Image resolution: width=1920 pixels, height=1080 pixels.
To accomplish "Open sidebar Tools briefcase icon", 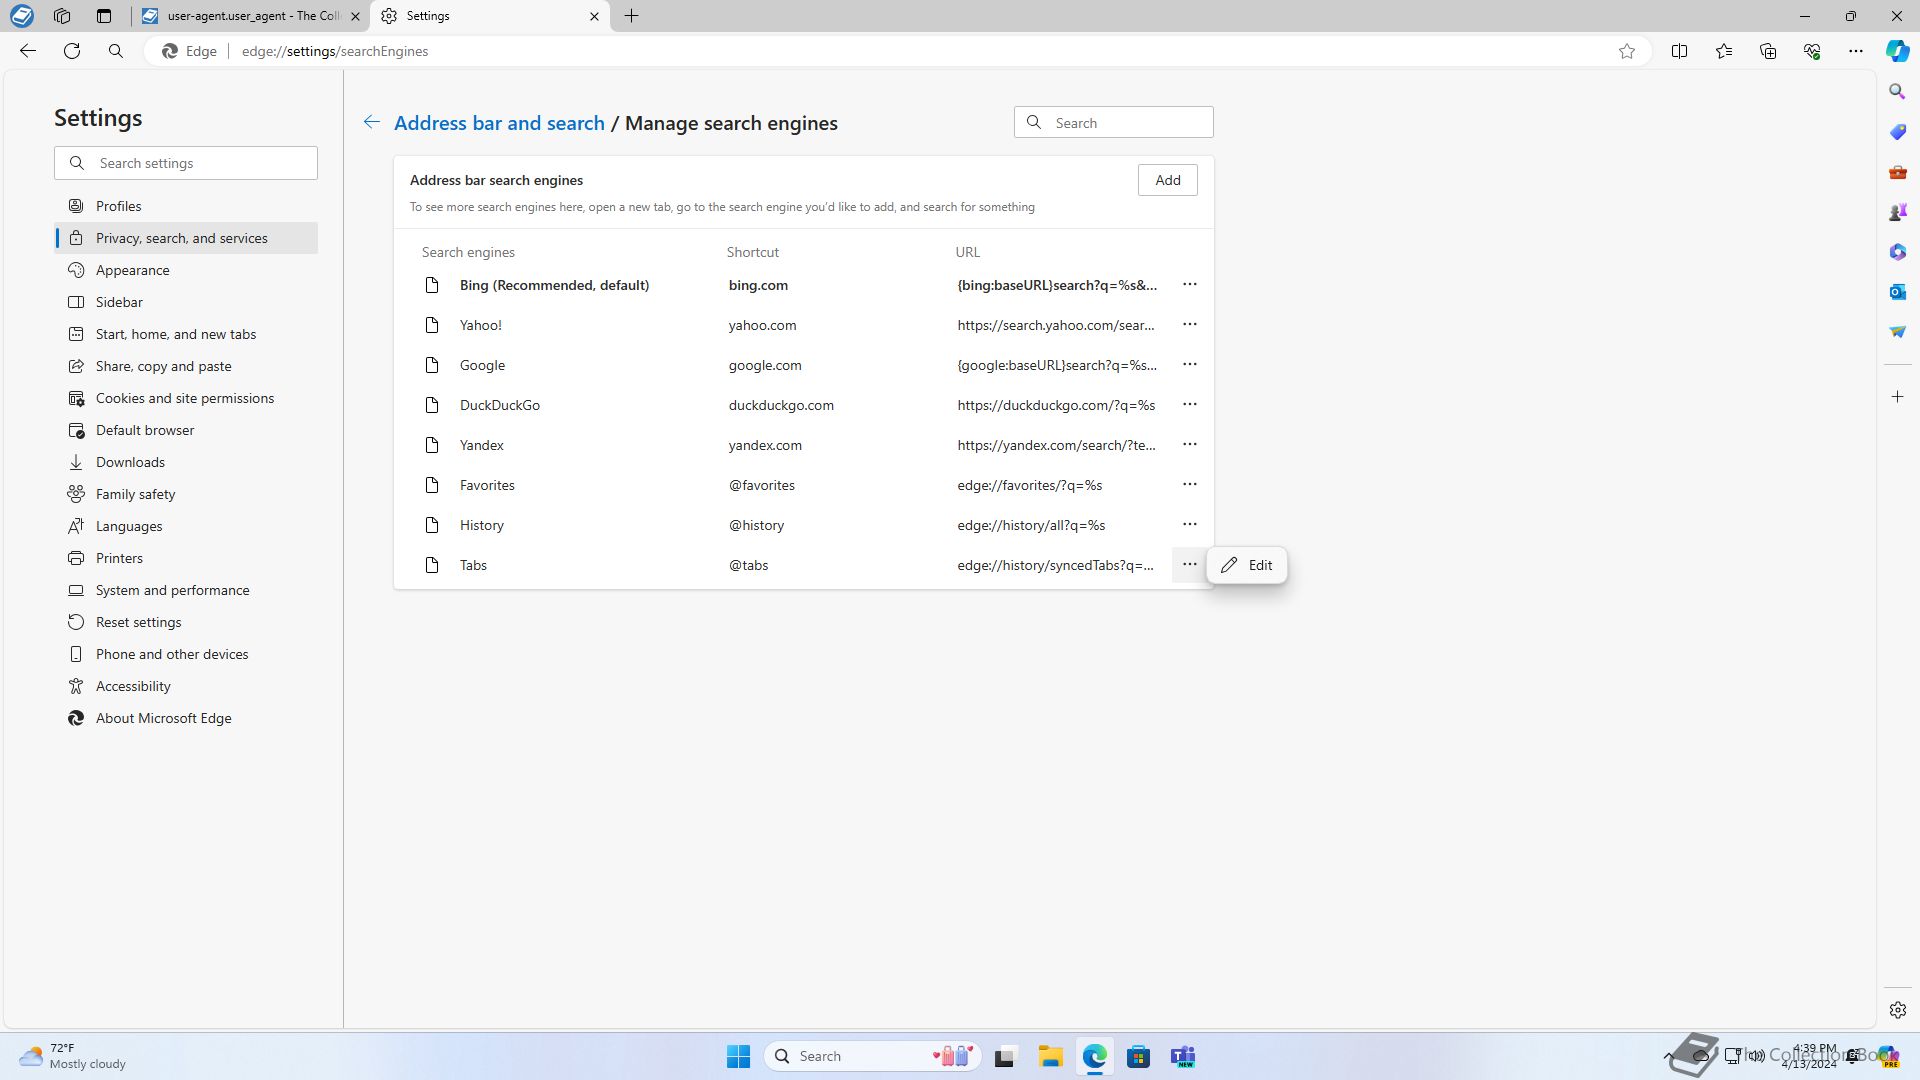I will coord(1897,172).
